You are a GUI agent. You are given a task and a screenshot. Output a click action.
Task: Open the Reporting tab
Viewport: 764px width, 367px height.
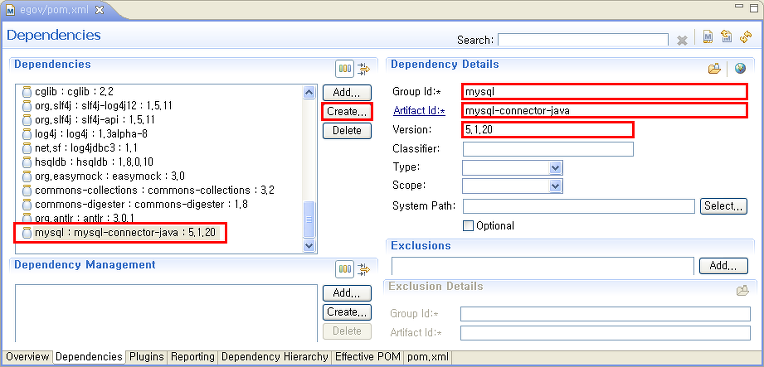(192, 357)
